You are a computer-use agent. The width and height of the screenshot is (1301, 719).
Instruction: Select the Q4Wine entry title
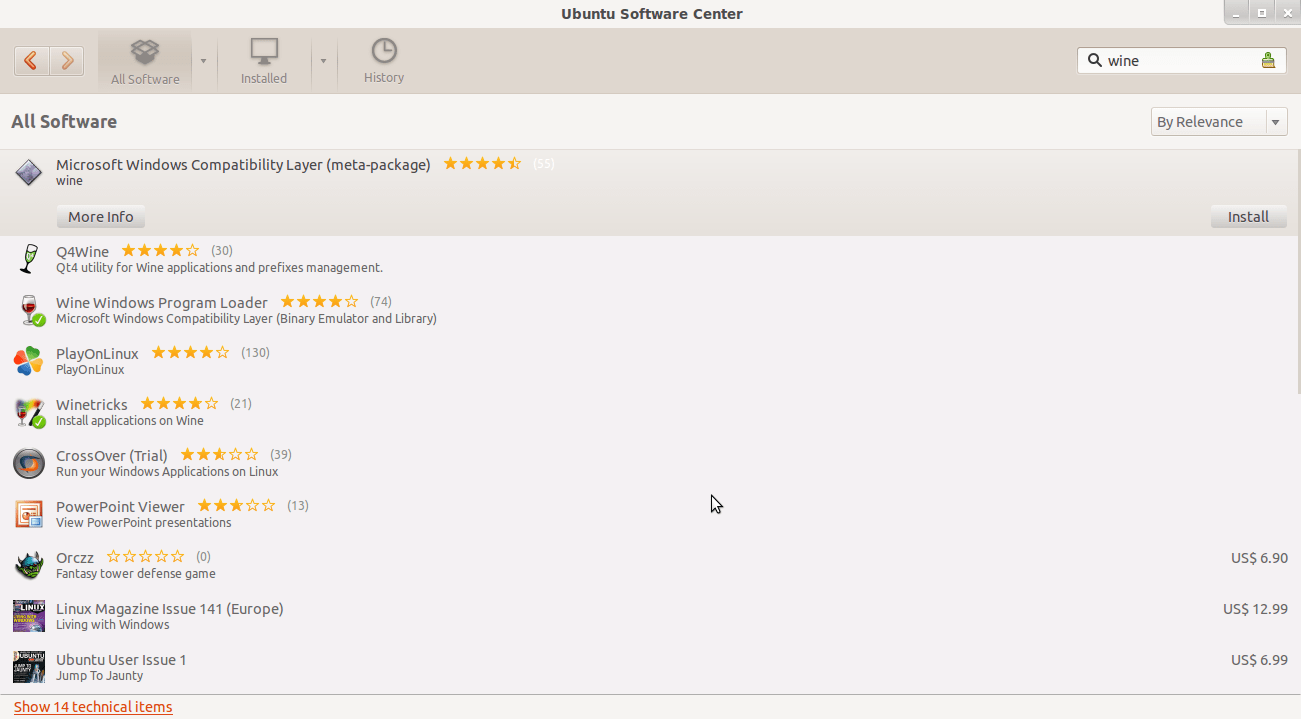(83, 252)
